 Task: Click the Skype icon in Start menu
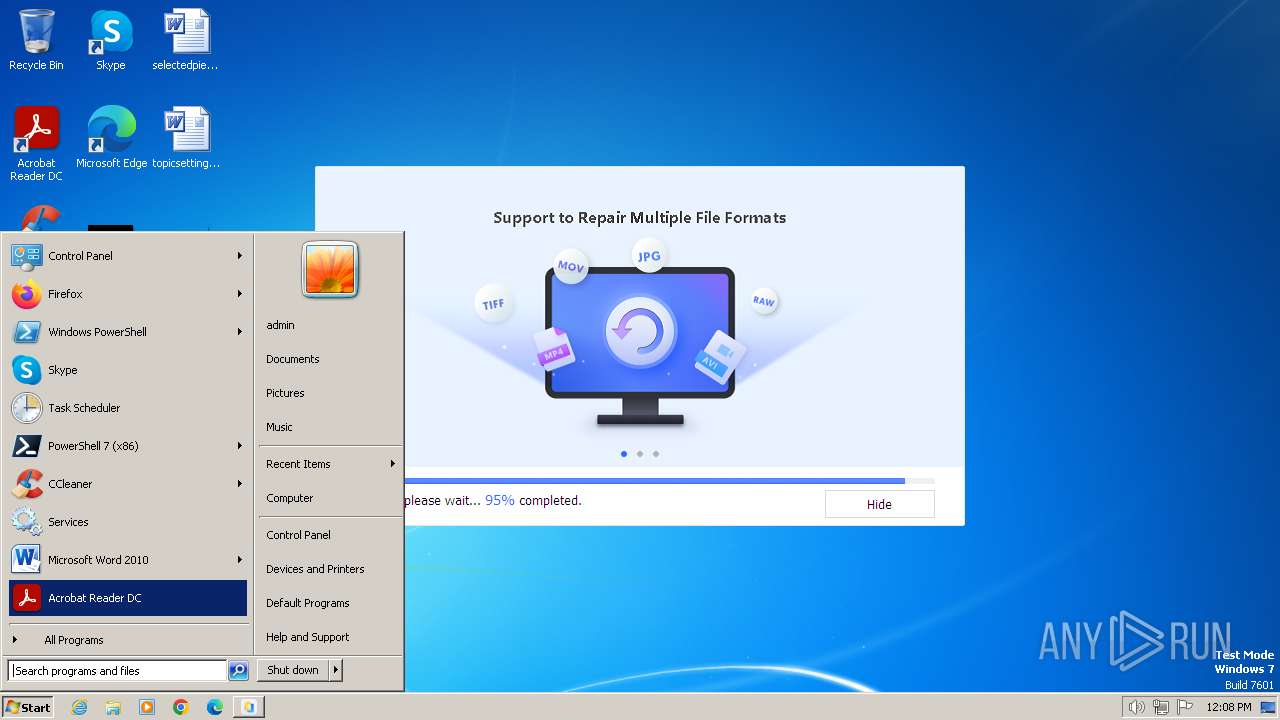pyautogui.click(x=26, y=370)
